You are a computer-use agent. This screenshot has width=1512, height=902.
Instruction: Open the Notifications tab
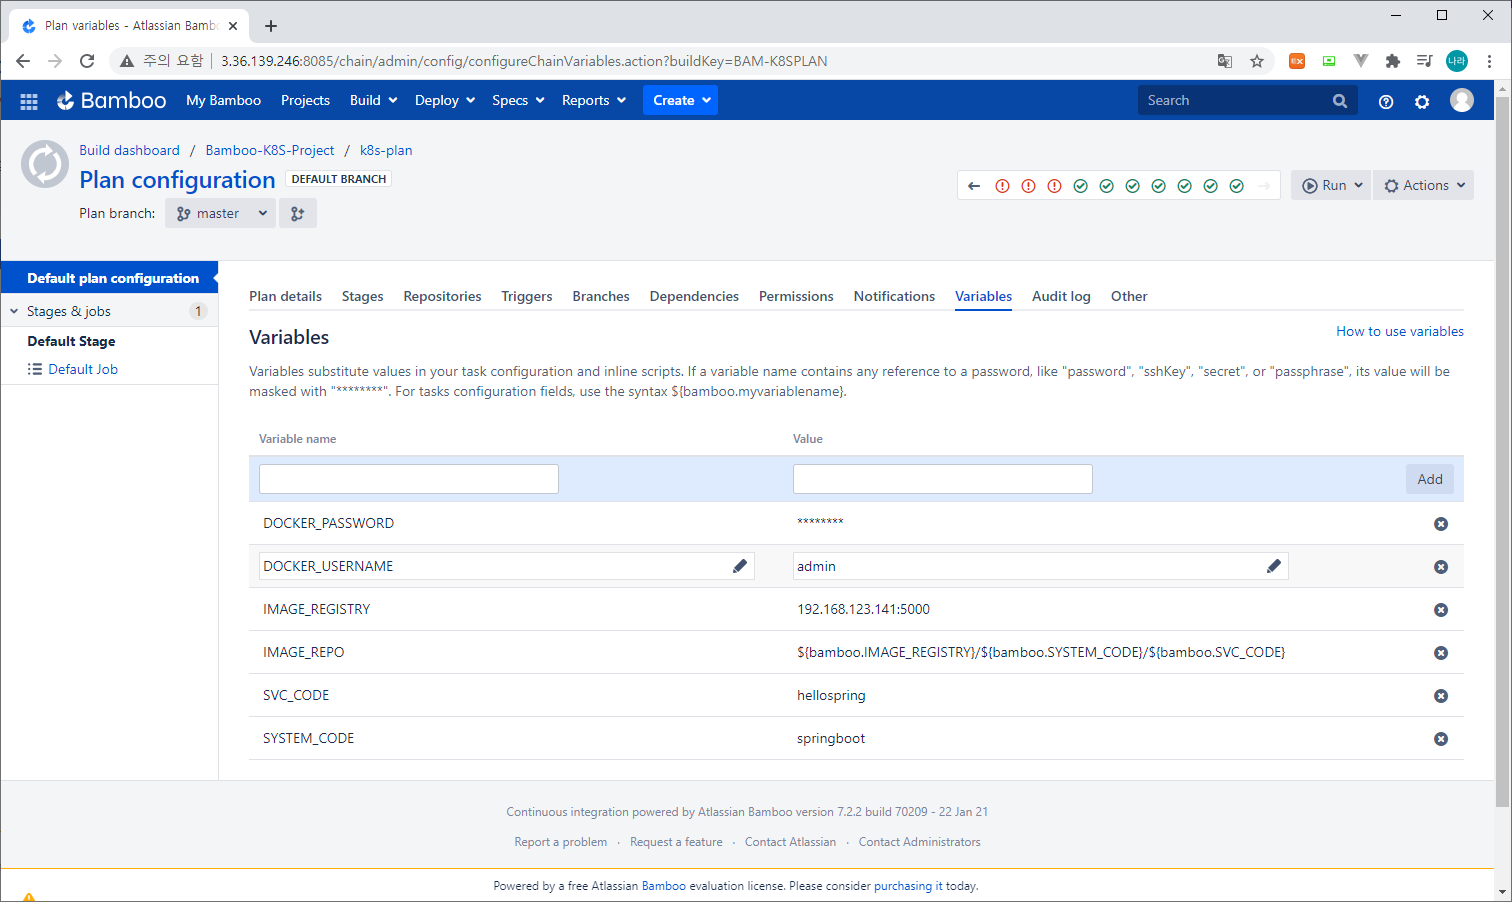(x=894, y=296)
